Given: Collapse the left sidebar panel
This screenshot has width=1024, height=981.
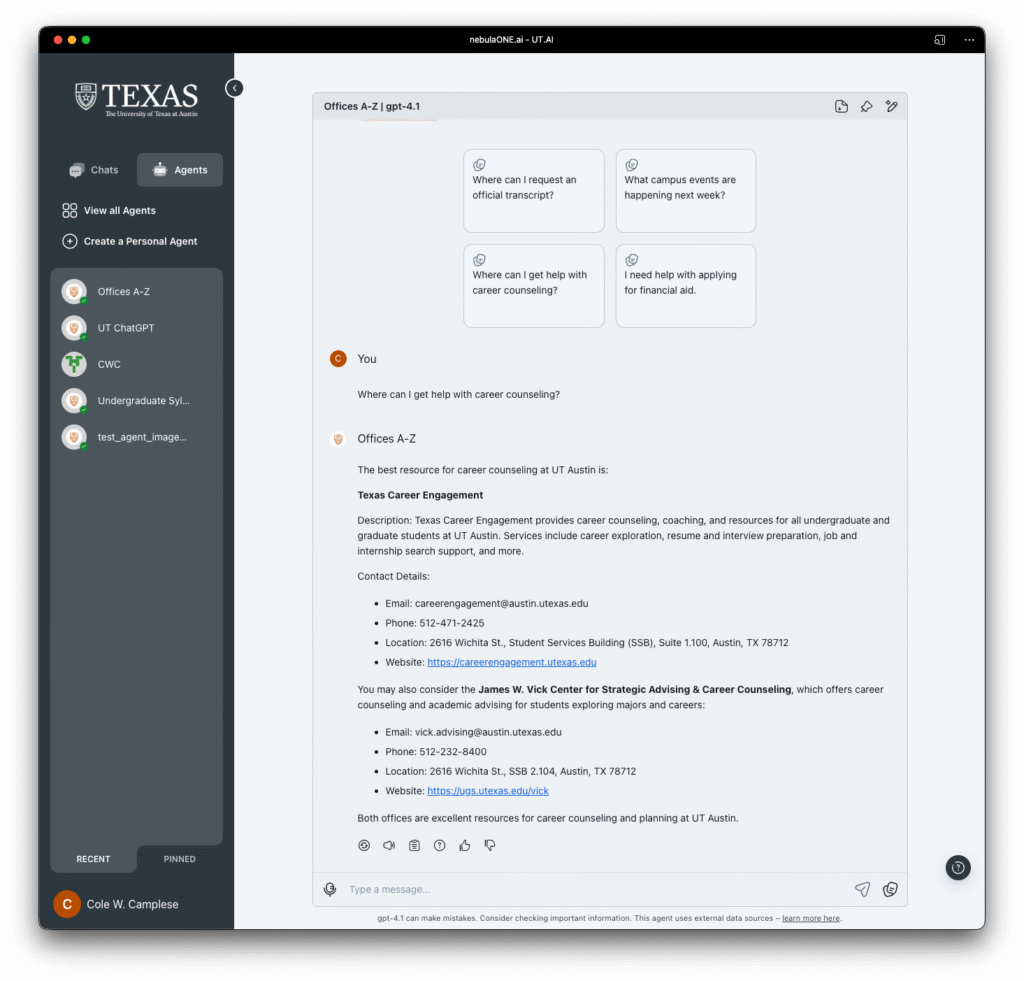Looking at the screenshot, I should (234, 88).
